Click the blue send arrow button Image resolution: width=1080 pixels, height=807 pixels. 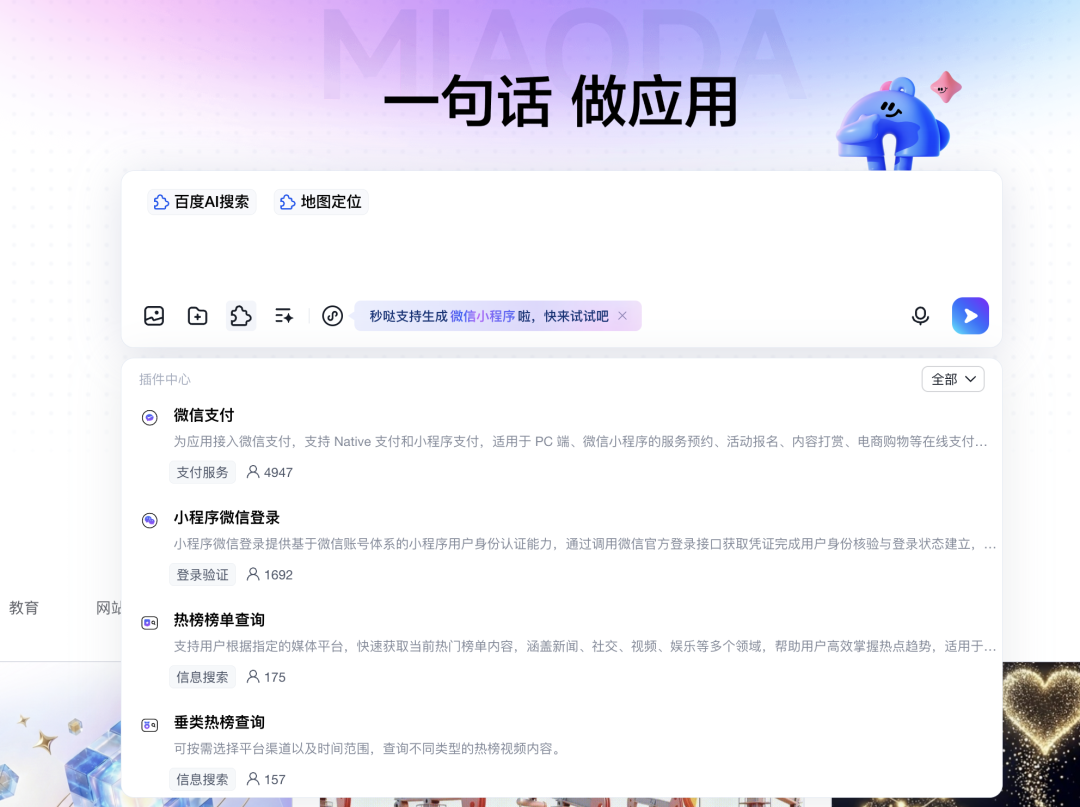(x=970, y=316)
